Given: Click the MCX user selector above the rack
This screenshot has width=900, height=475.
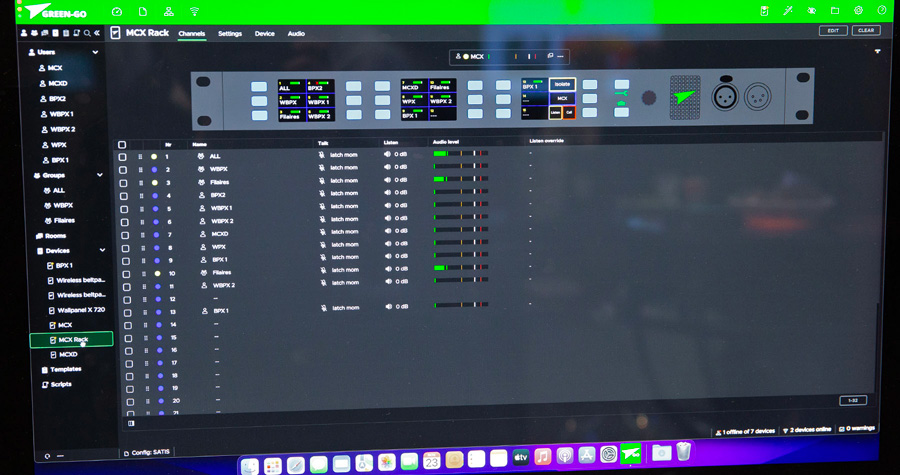Looking at the screenshot, I should (509, 57).
